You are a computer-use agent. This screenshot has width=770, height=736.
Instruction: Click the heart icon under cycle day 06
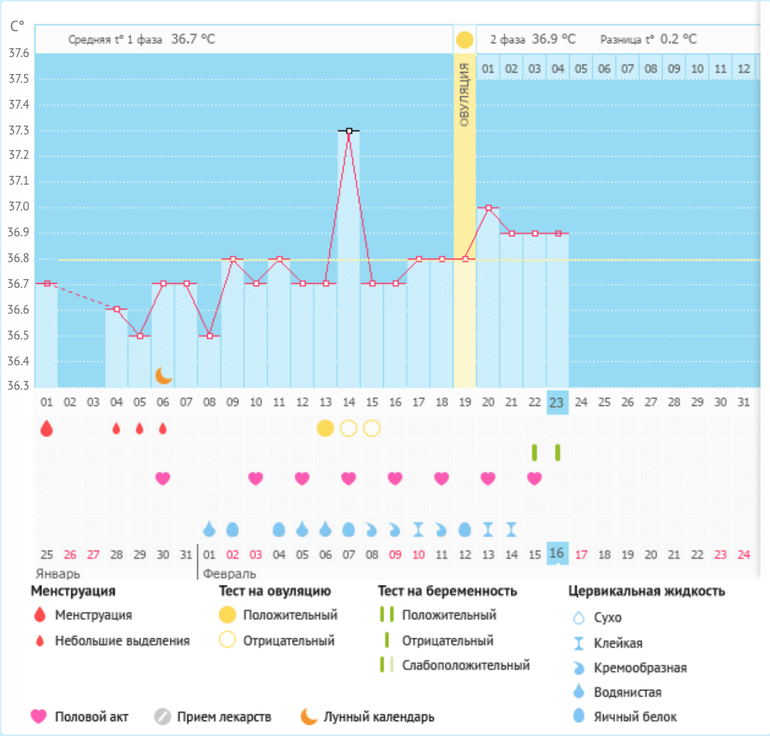[x=162, y=478]
